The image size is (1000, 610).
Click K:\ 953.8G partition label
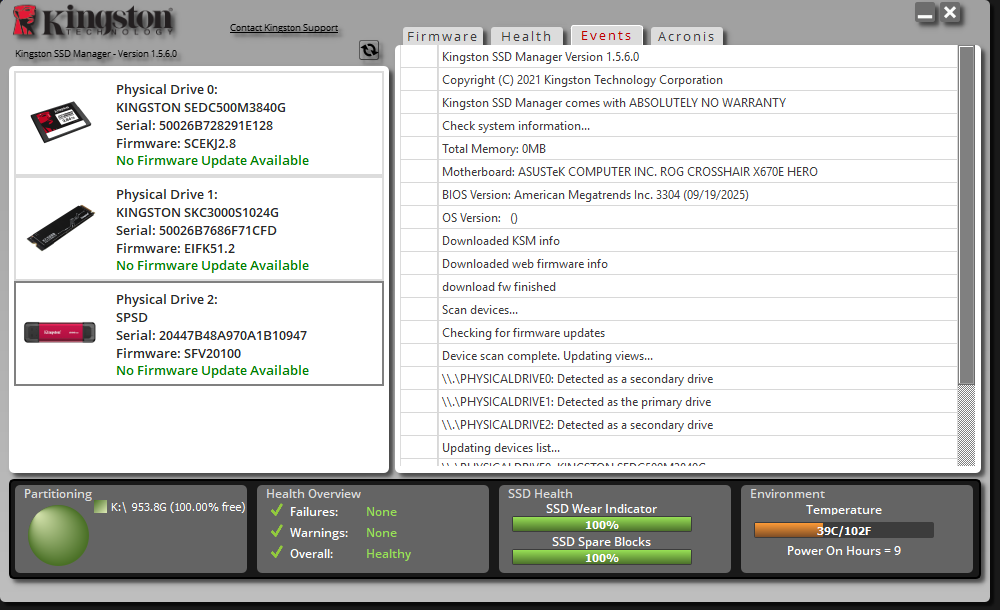click(178, 507)
